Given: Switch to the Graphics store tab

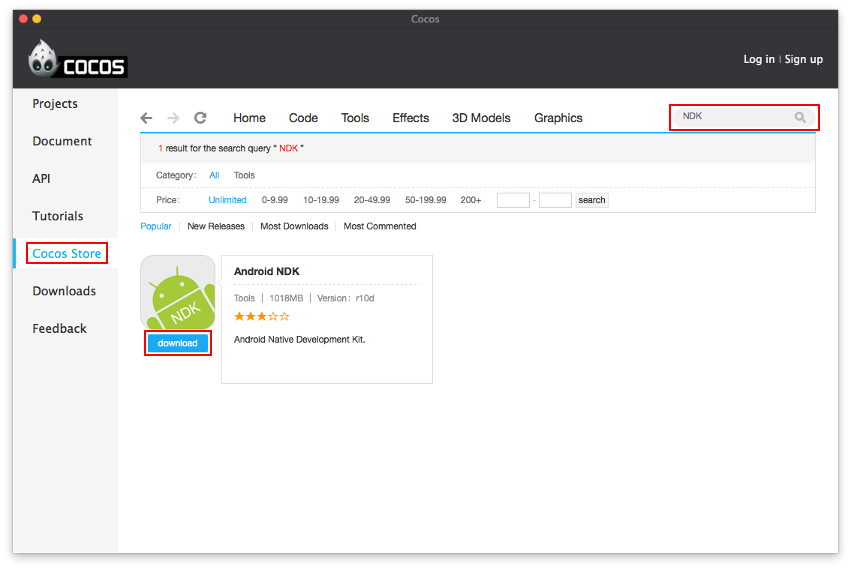Looking at the screenshot, I should click(x=558, y=118).
